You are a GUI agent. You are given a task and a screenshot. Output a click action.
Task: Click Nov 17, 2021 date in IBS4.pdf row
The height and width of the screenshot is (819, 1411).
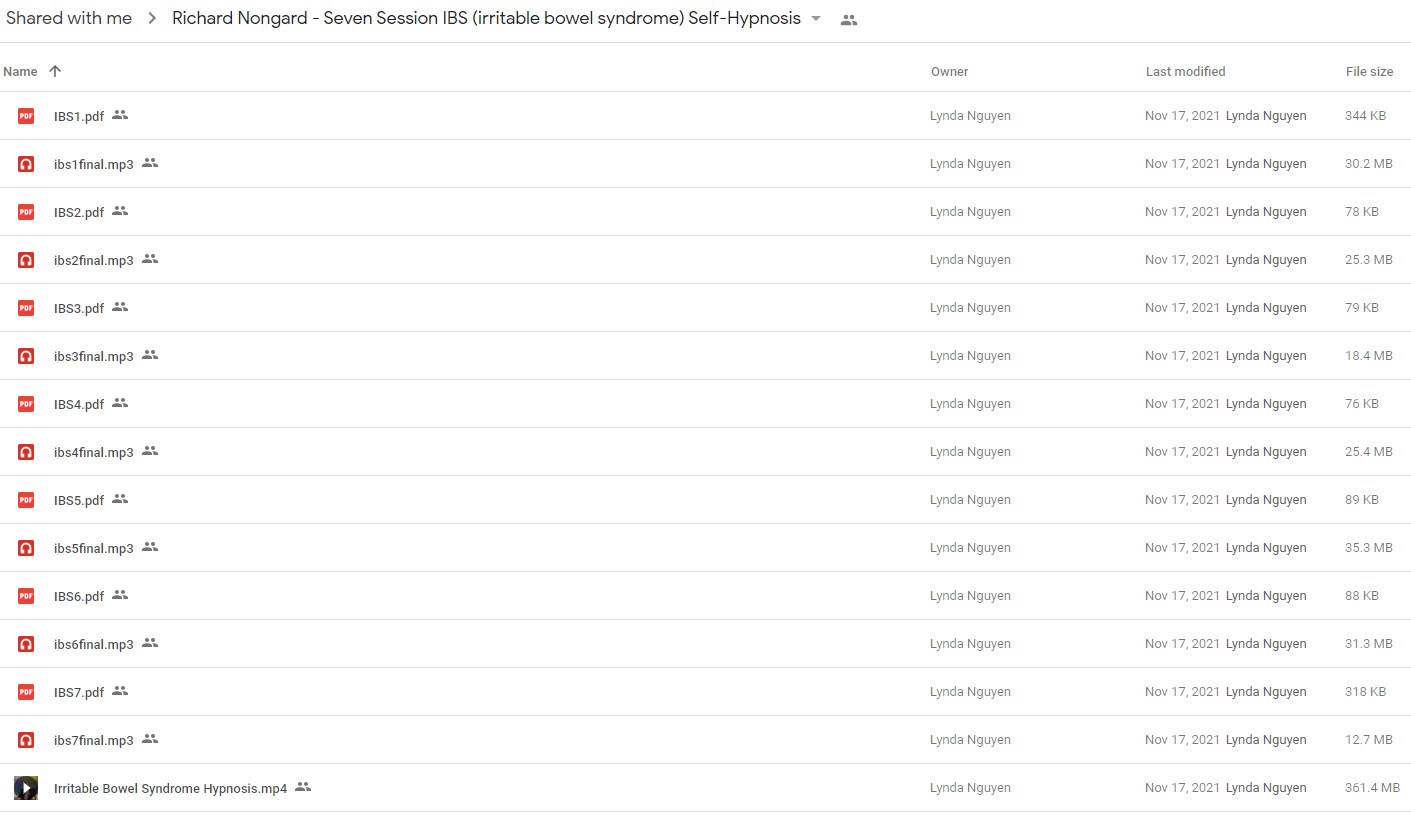click(1182, 404)
